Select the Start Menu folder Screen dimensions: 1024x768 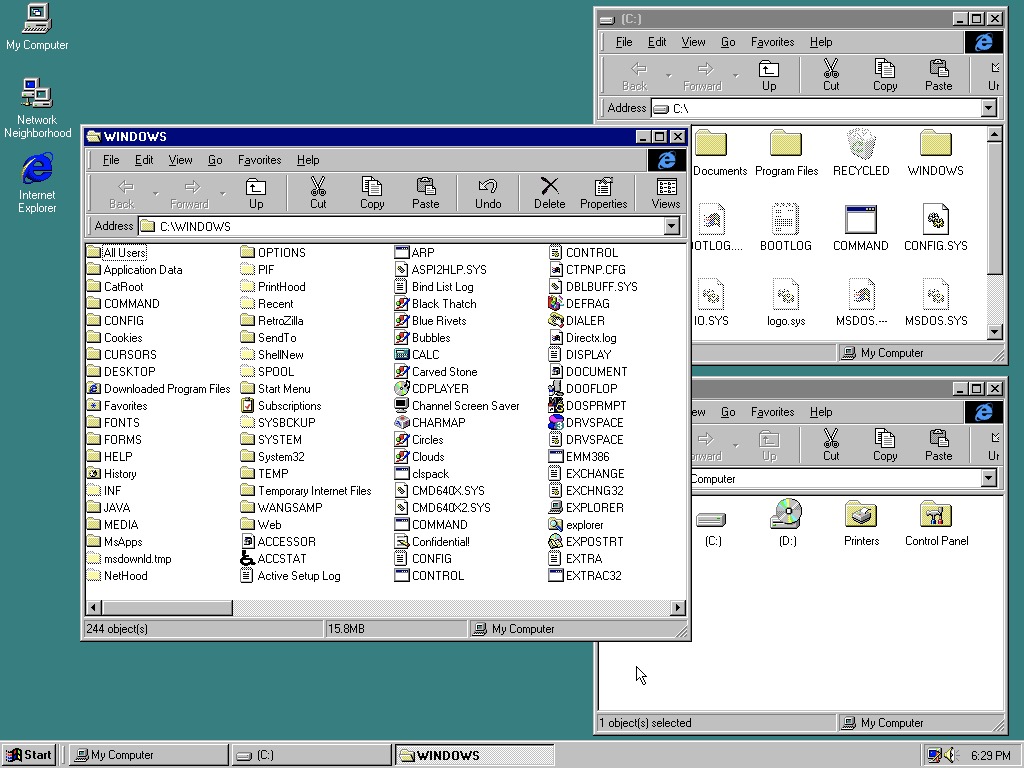point(275,389)
